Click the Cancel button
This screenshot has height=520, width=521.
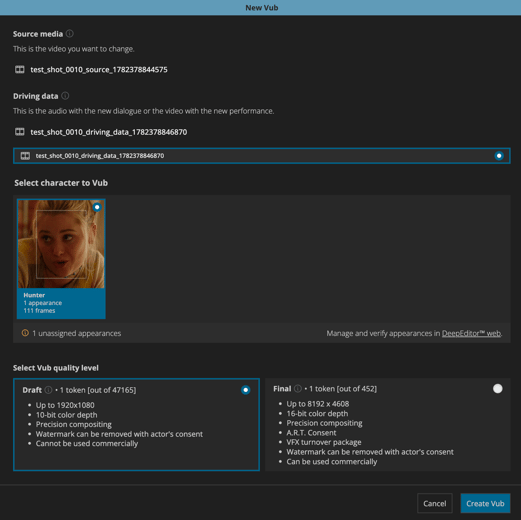tap(435, 503)
